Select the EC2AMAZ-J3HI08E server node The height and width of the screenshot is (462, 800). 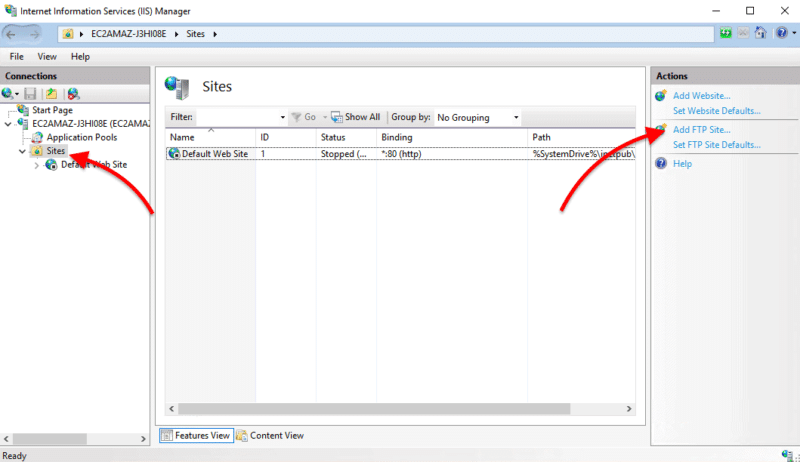coord(91,124)
